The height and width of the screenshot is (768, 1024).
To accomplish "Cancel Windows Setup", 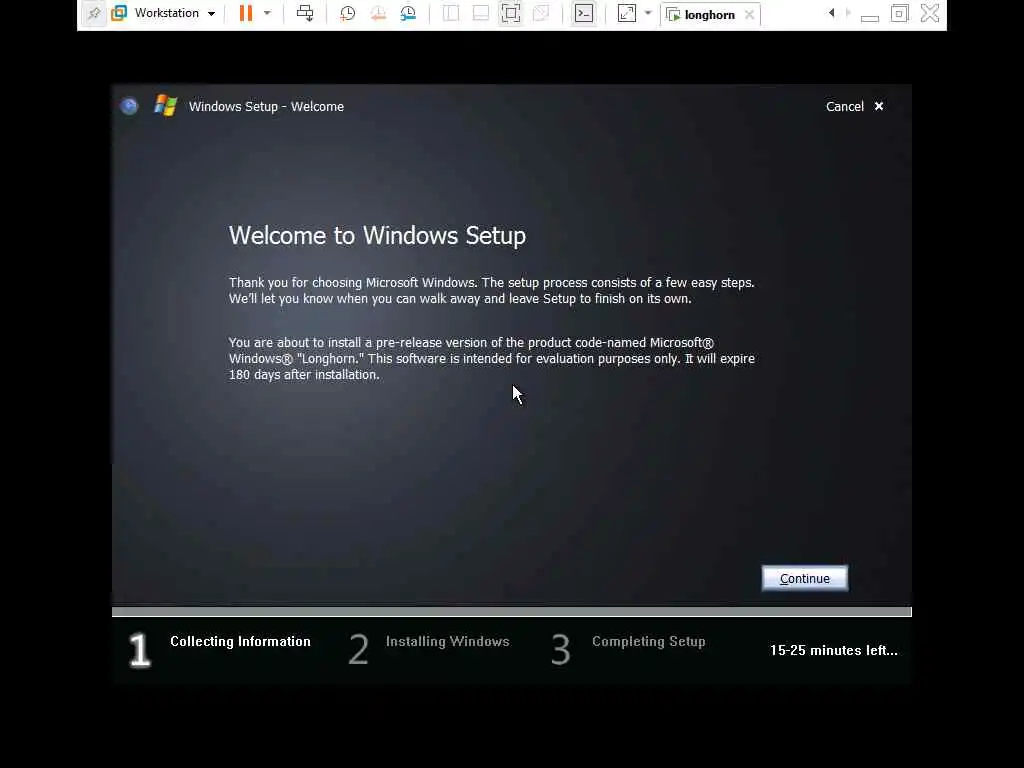I will [854, 106].
